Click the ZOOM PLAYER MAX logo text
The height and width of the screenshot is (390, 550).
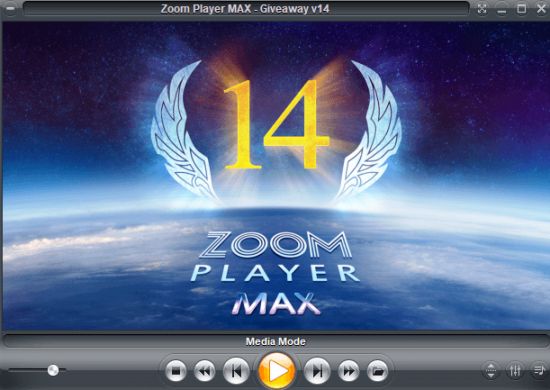[275, 273]
